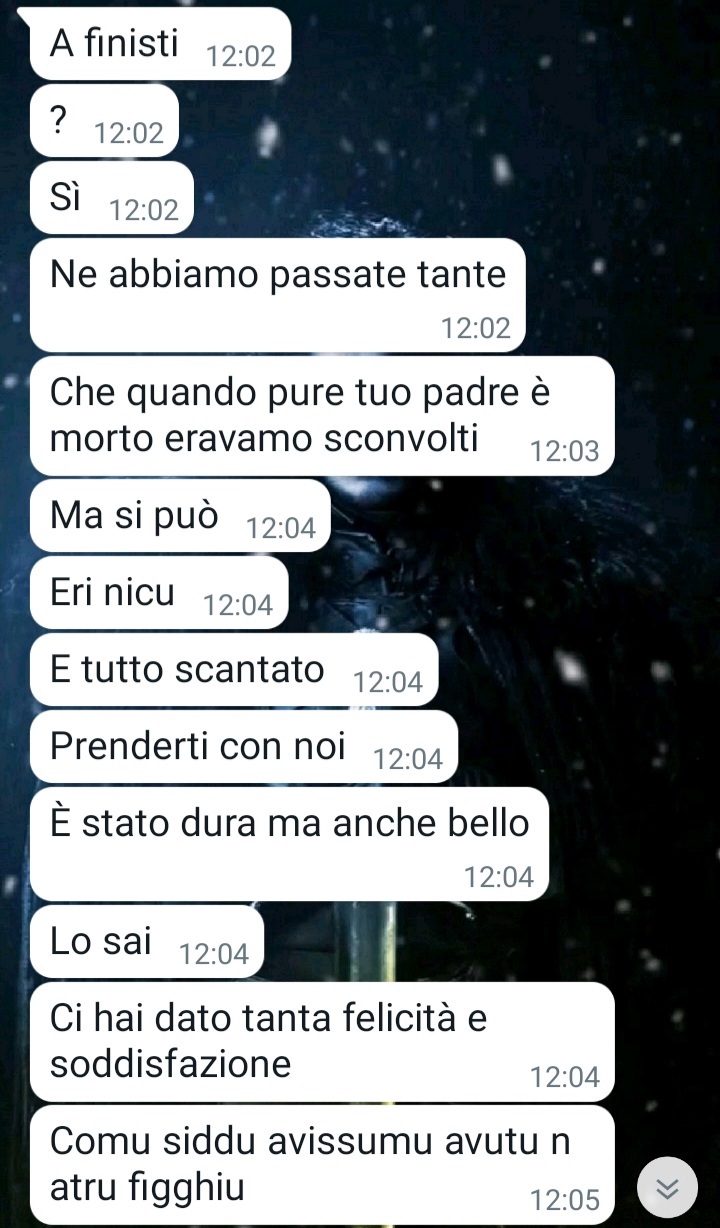Tap the 'Prenderti con noi' message
Image resolution: width=720 pixels, height=1228 pixels.
(x=244, y=746)
